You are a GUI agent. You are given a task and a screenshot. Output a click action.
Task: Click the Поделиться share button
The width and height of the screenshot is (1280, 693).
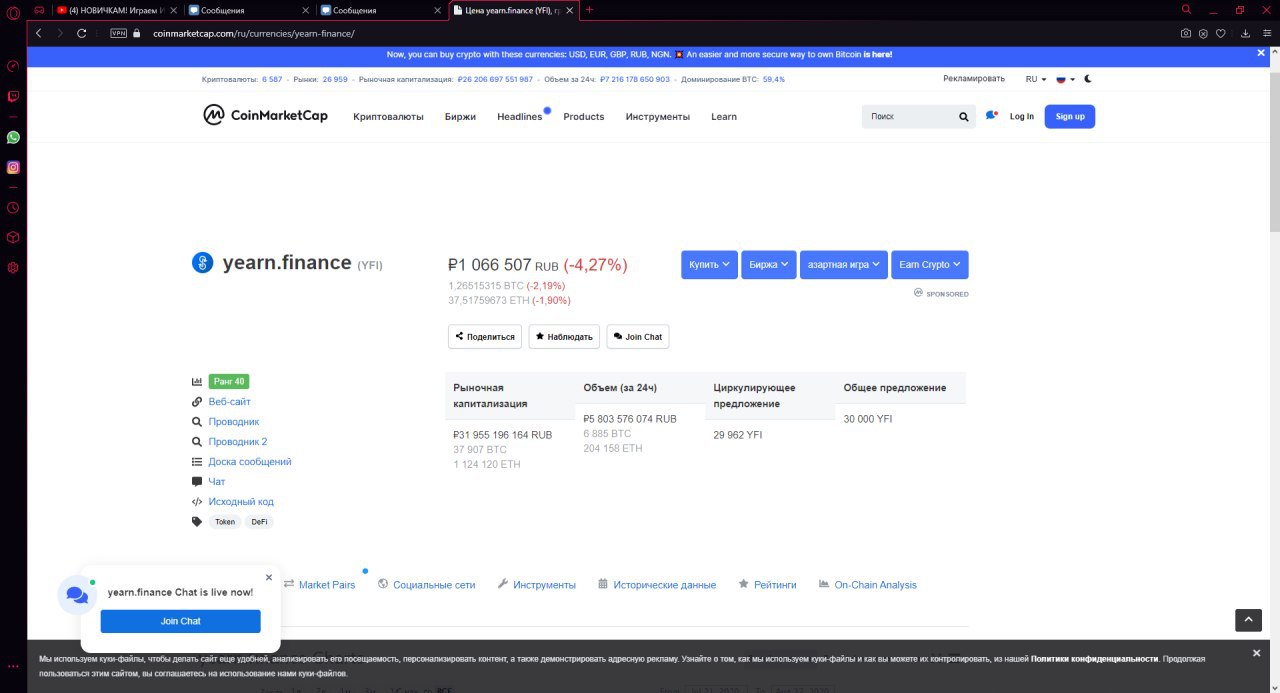pyautogui.click(x=485, y=337)
